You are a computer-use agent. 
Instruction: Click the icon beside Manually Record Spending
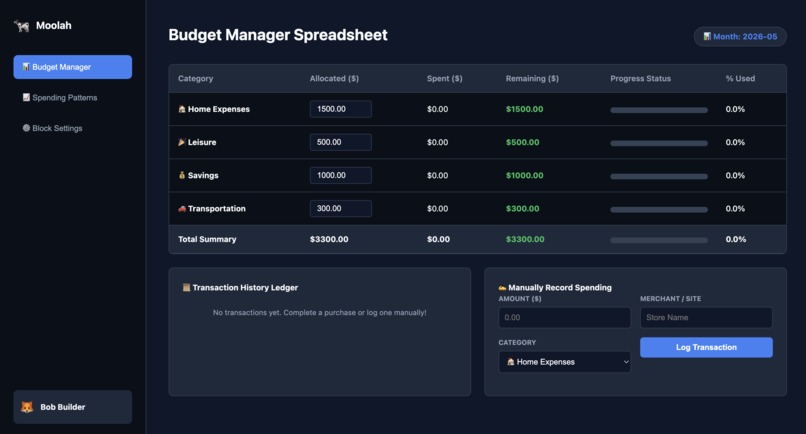click(502, 287)
